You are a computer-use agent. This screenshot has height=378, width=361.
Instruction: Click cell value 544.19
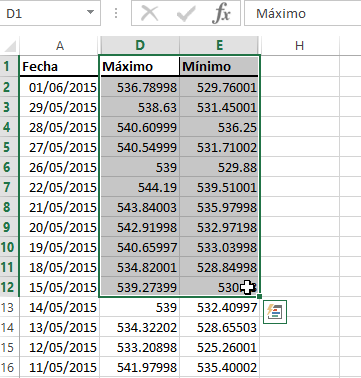click(x=140, y=187)
